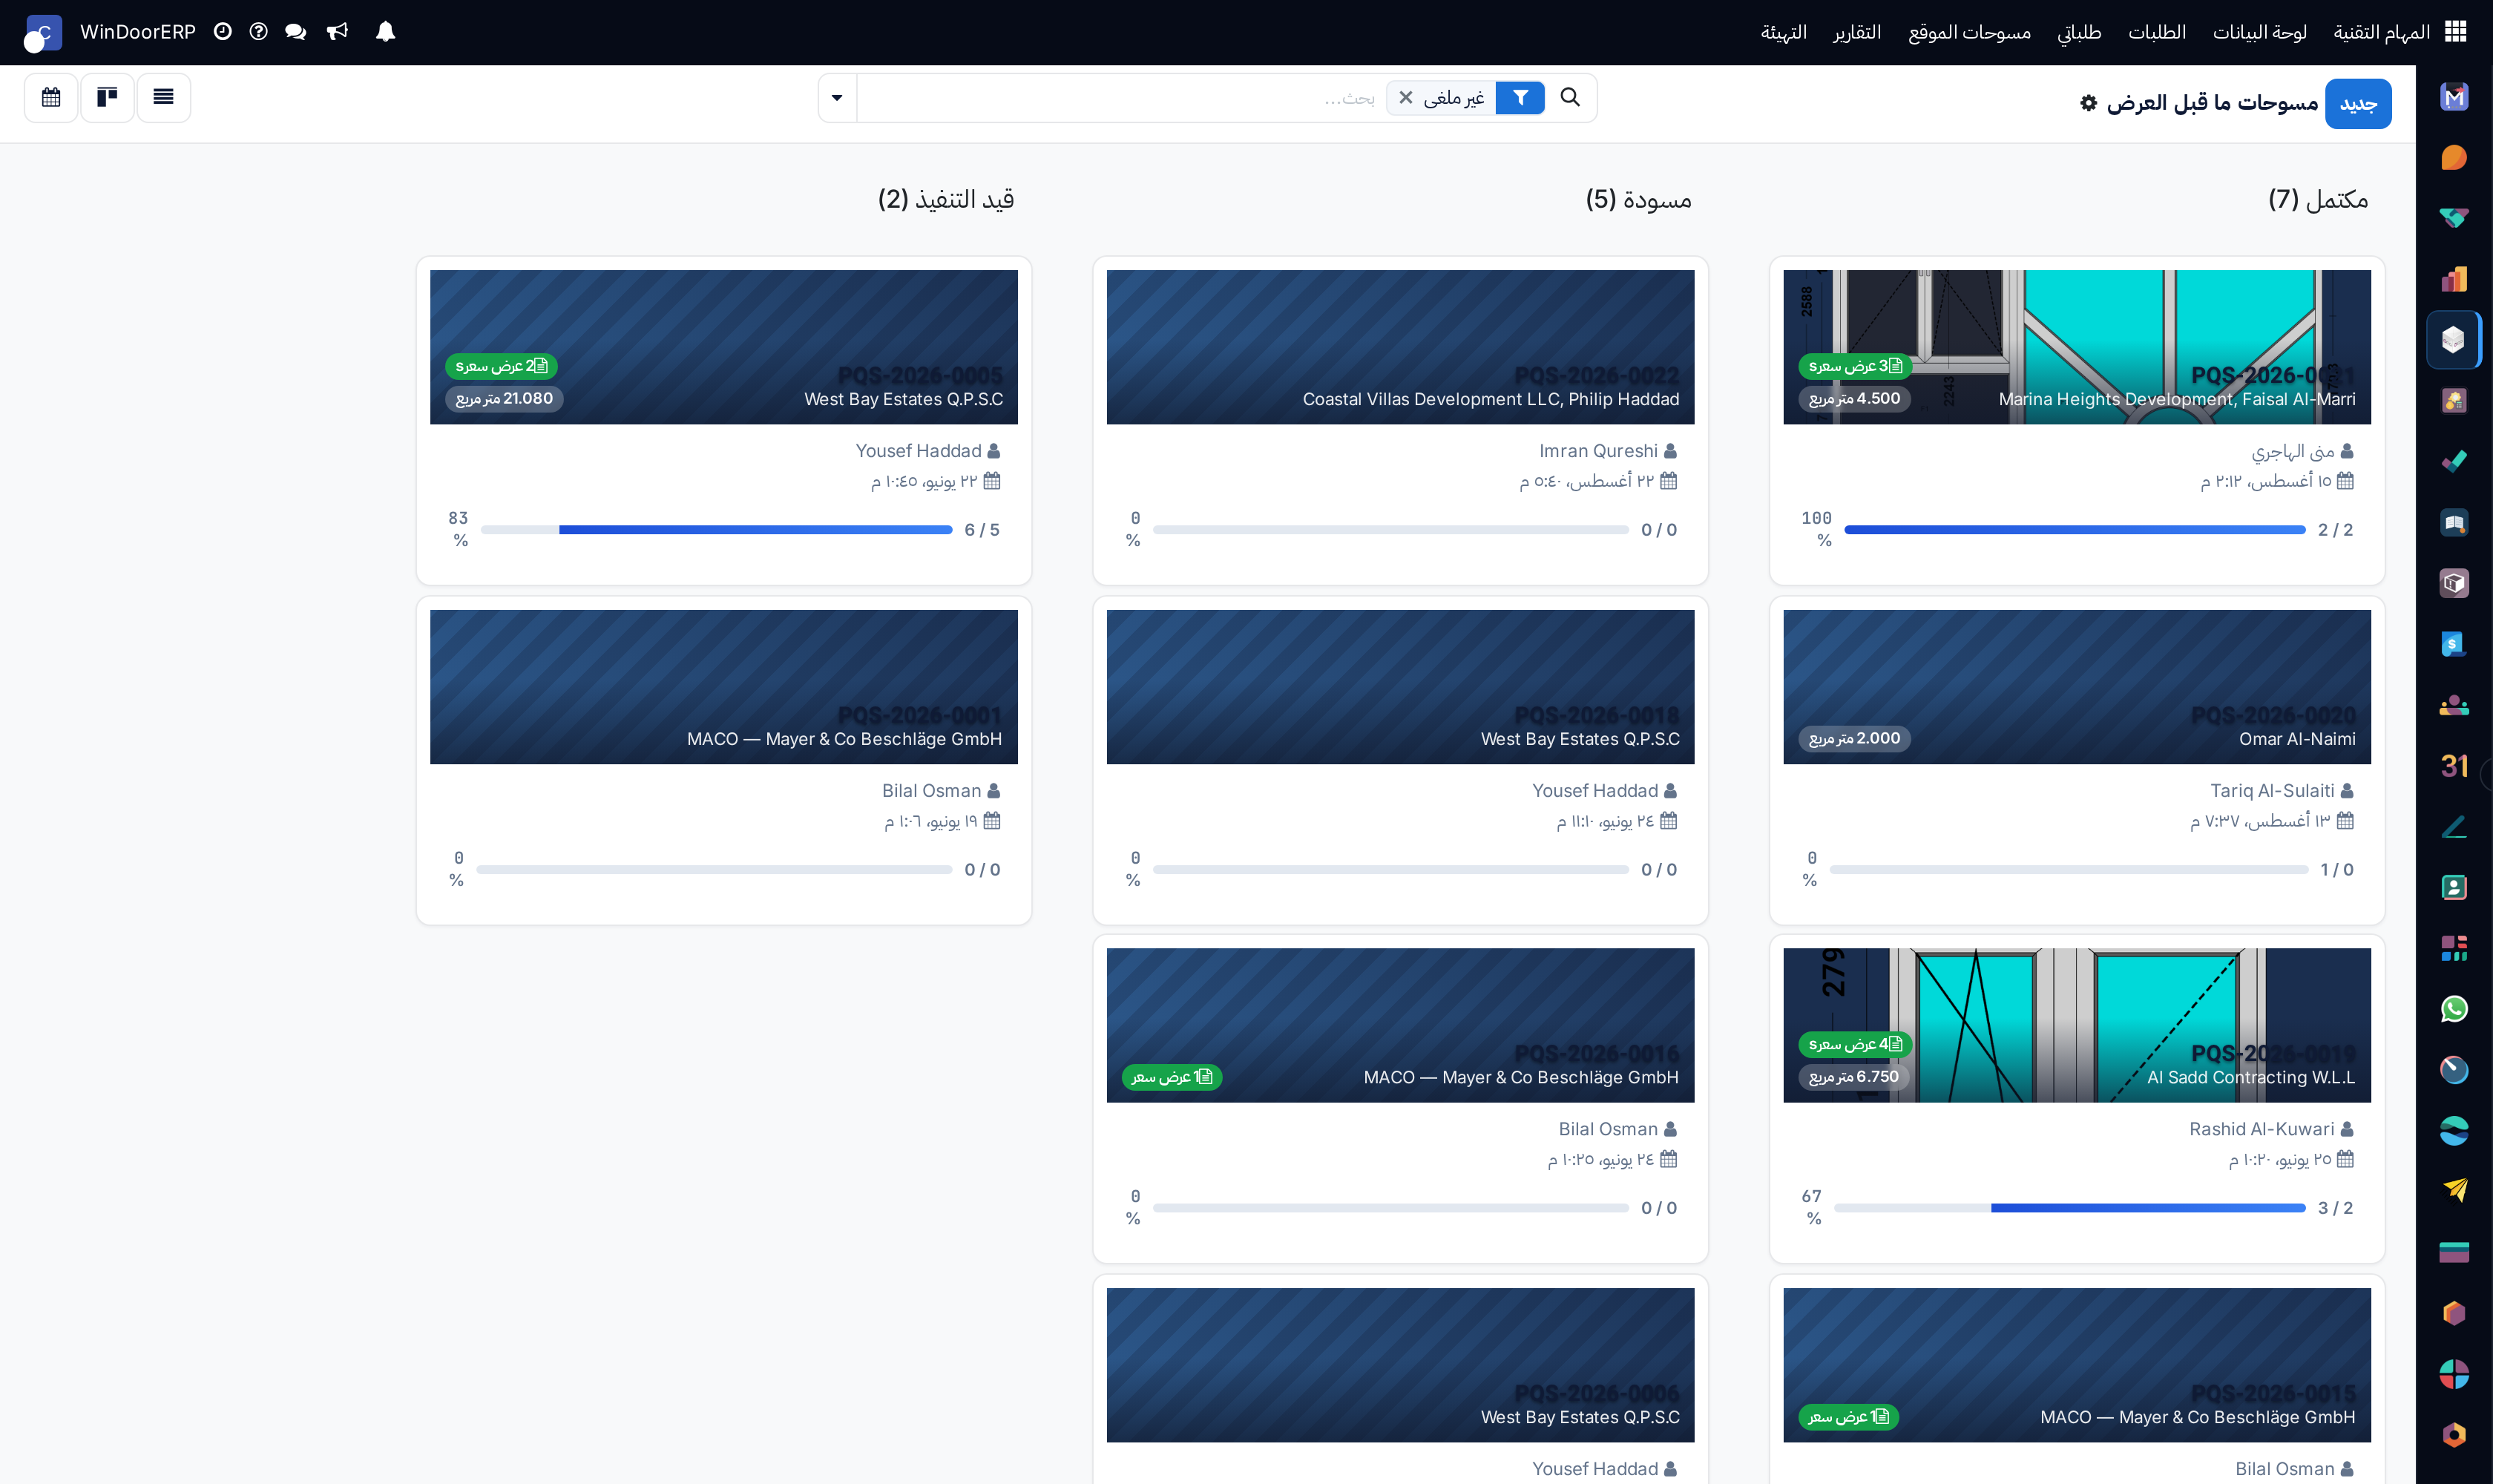Switch to kanban view
This screenshot has height=1484, width=2493.
tap(107, 97)
